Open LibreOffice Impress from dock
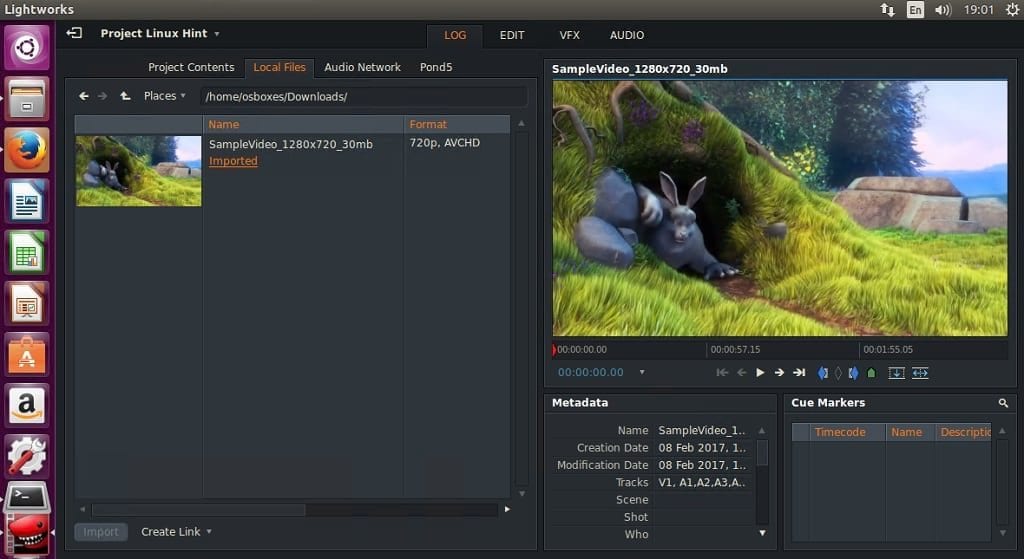This screenshot has height=559, width=1024. (27, 304)
